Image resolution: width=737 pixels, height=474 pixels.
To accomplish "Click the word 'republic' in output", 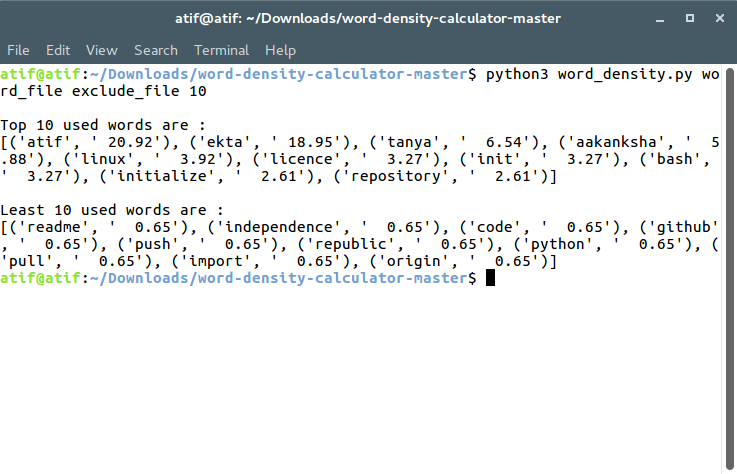I will pyautogui.click(x=351, y=244).
